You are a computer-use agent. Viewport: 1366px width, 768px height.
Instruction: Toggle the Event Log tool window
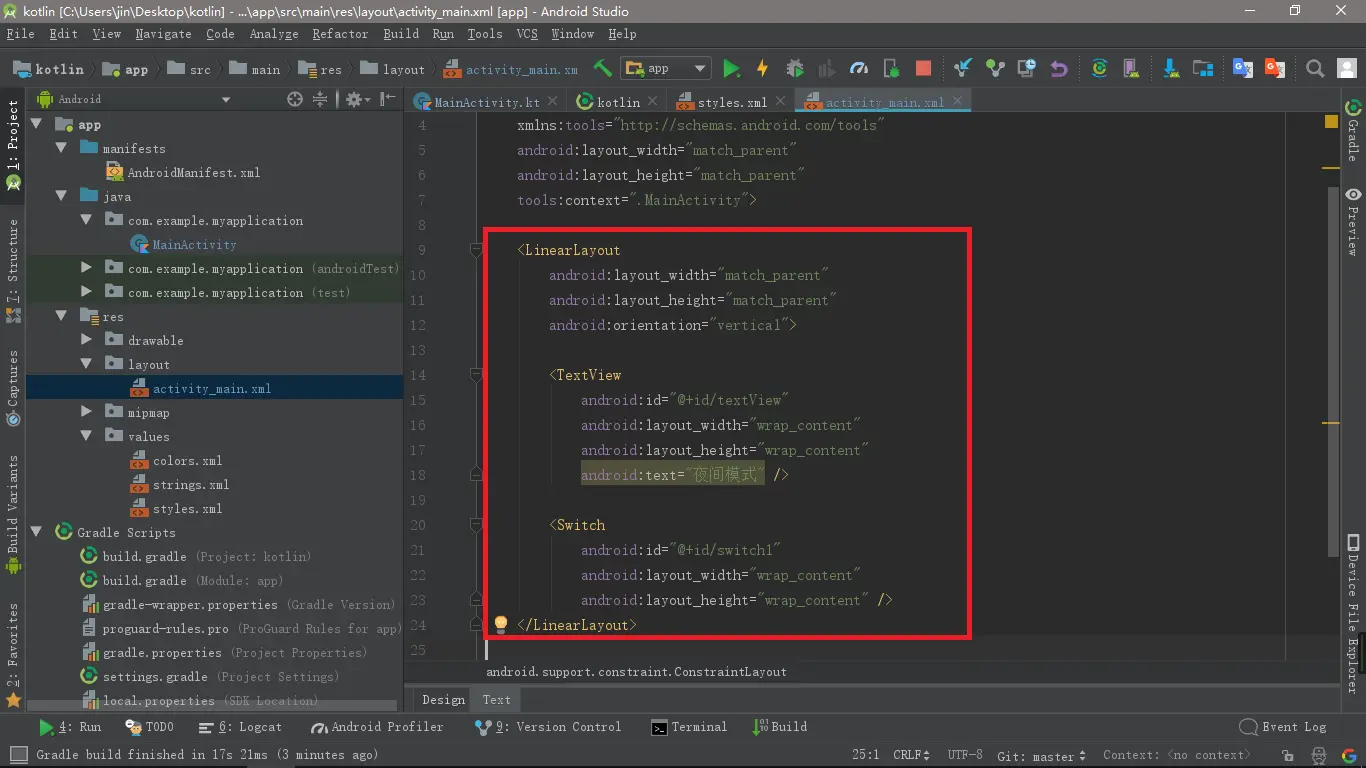(1283, 727)
